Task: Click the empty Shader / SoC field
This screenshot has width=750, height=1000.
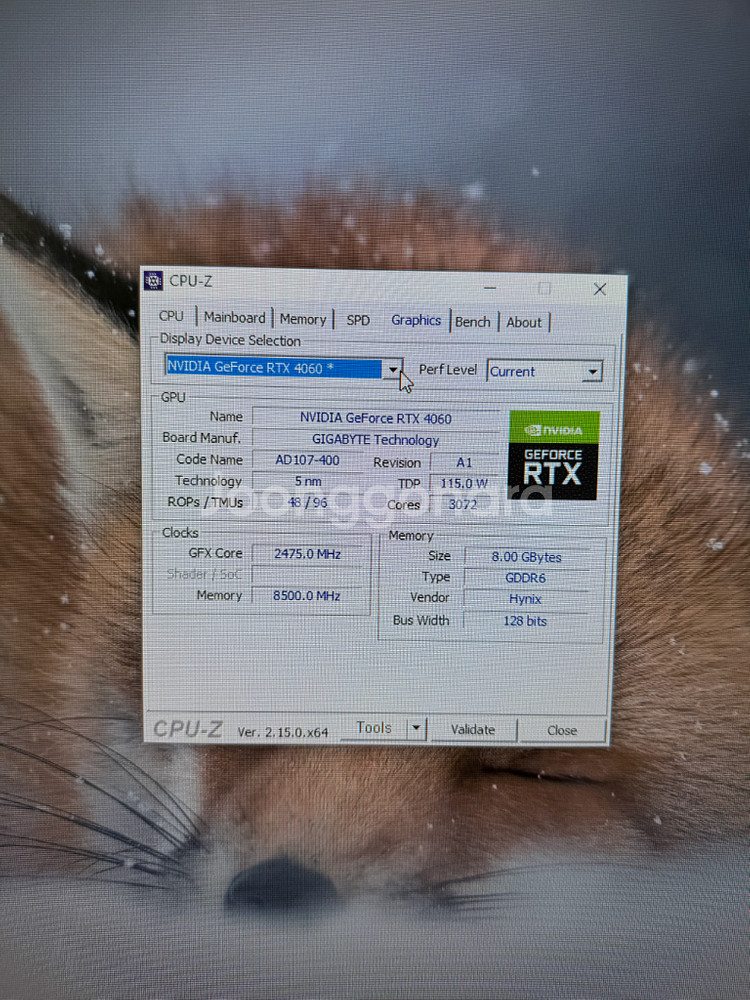Action: [x=307, y=575]
